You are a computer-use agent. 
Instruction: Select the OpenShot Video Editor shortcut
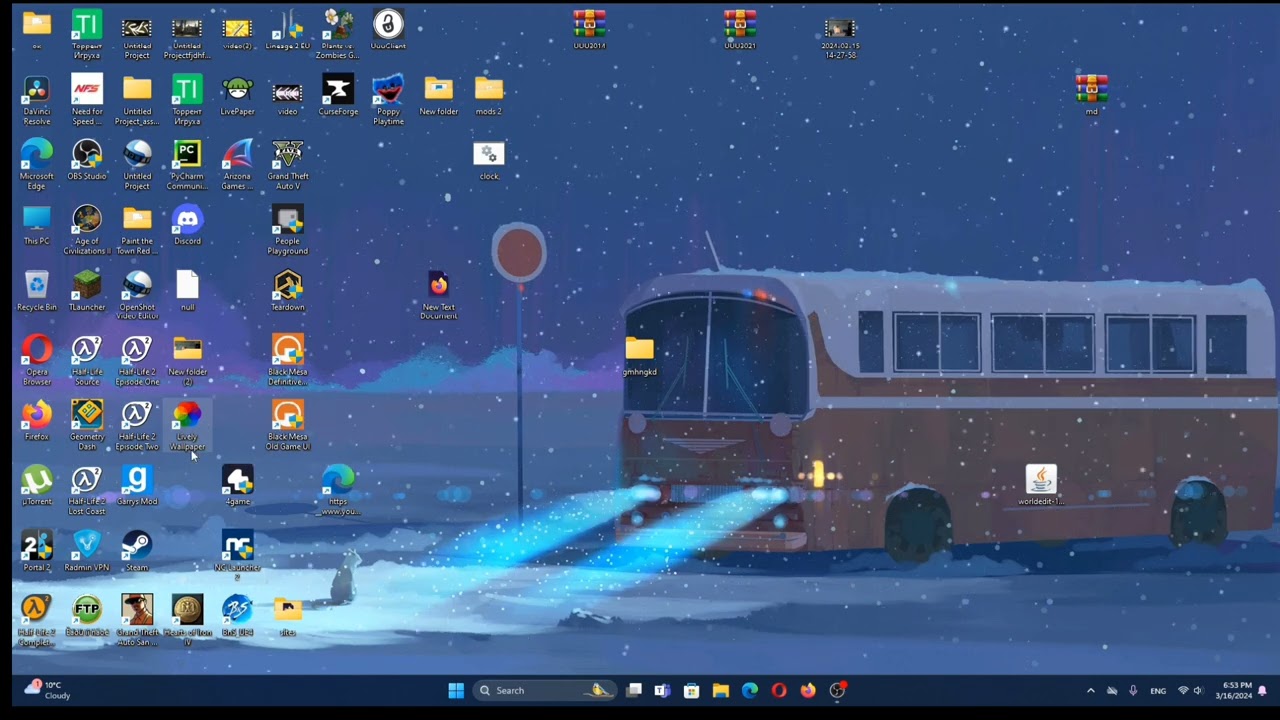[137, 295]
